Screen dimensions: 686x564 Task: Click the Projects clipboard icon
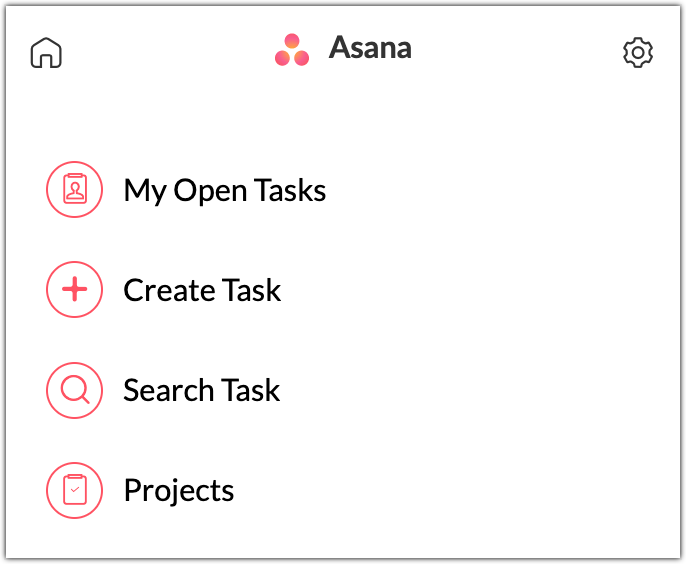point(75,490)
